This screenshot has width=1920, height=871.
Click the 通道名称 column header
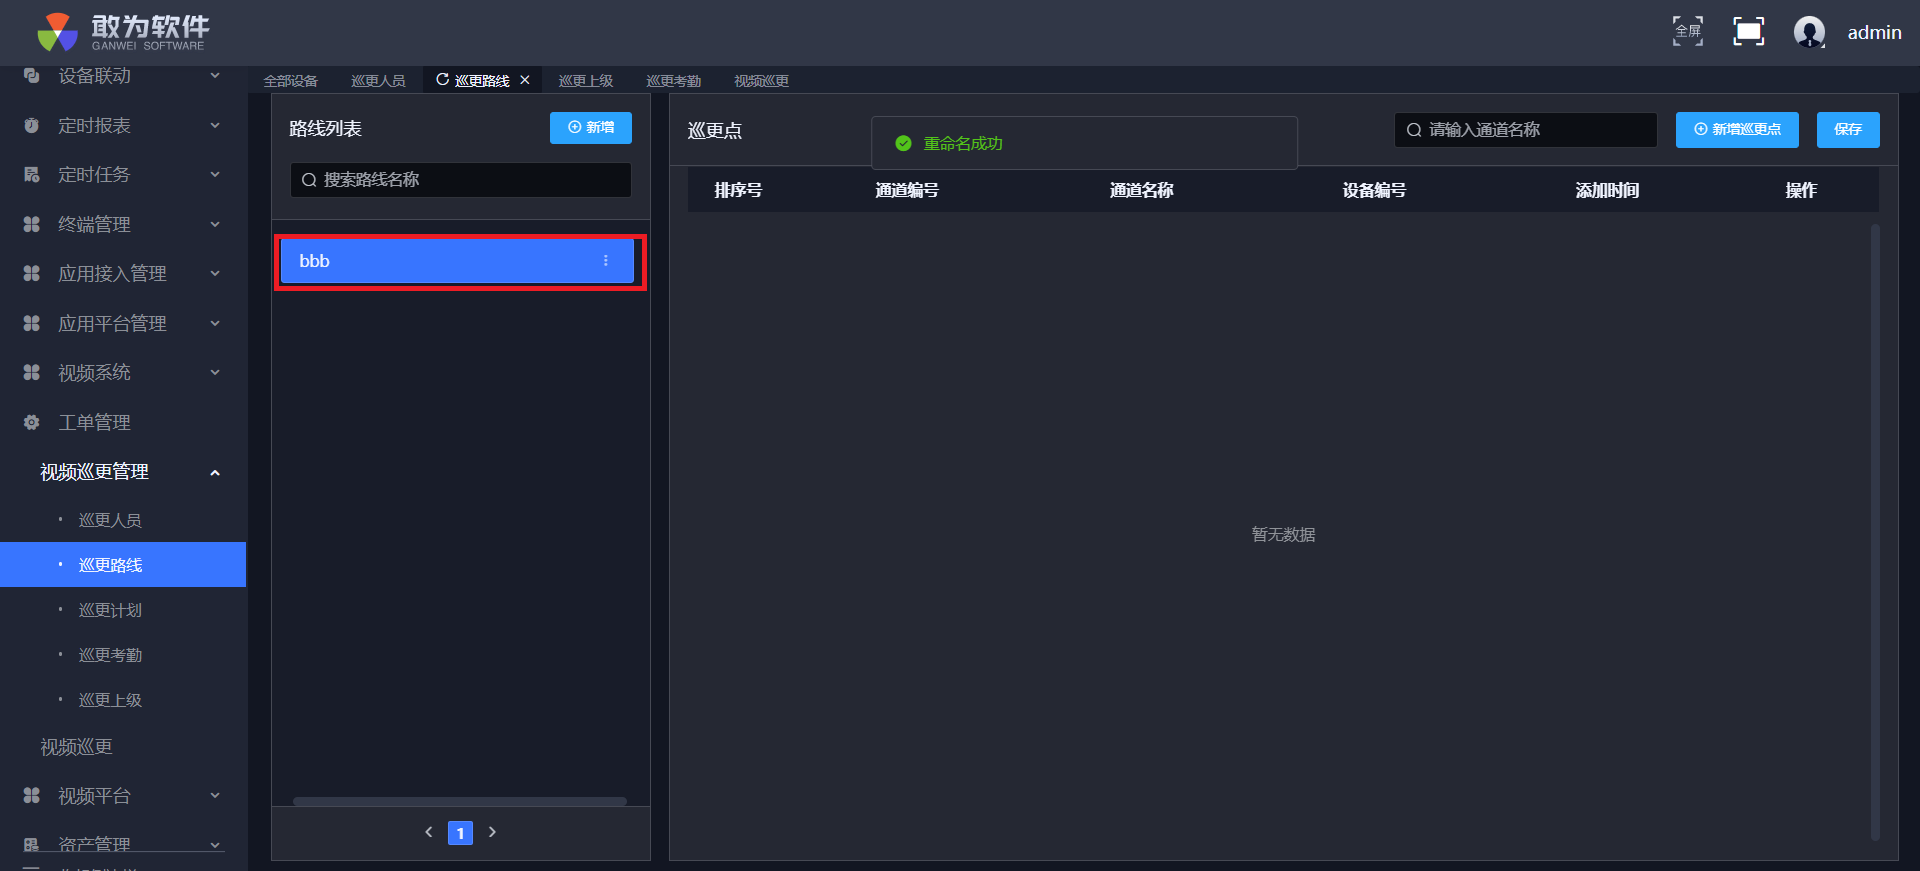[1141, 191]
